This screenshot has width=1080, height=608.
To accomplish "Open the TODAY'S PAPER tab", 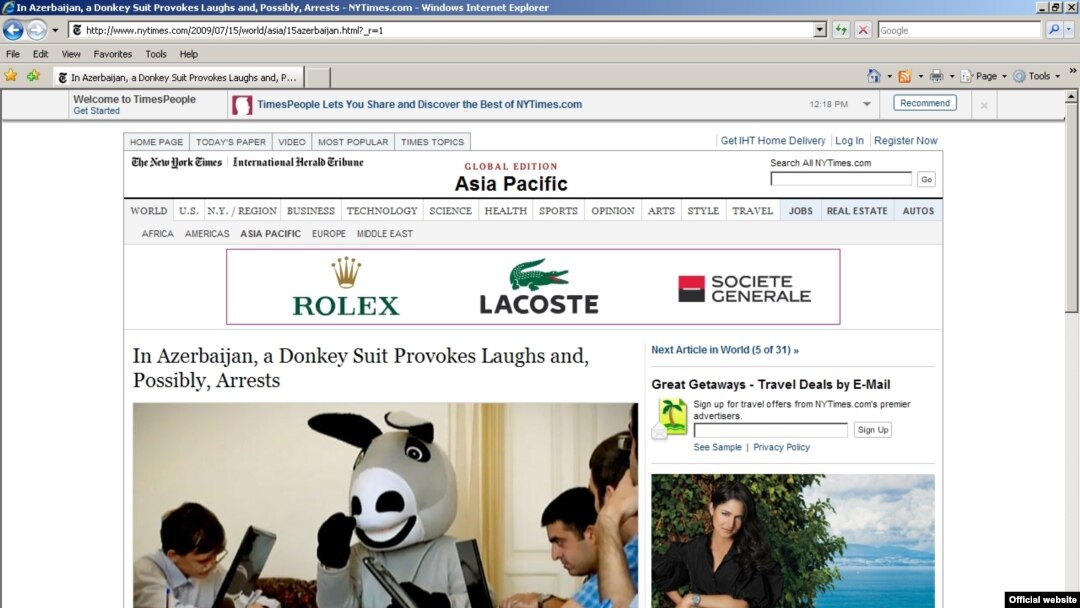I will 231,142.
